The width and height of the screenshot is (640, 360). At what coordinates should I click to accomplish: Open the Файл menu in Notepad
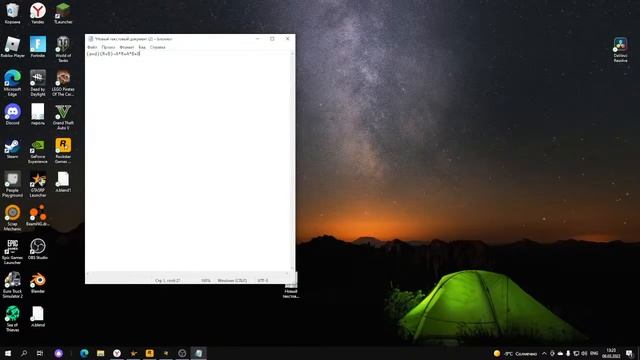point(92,47)
